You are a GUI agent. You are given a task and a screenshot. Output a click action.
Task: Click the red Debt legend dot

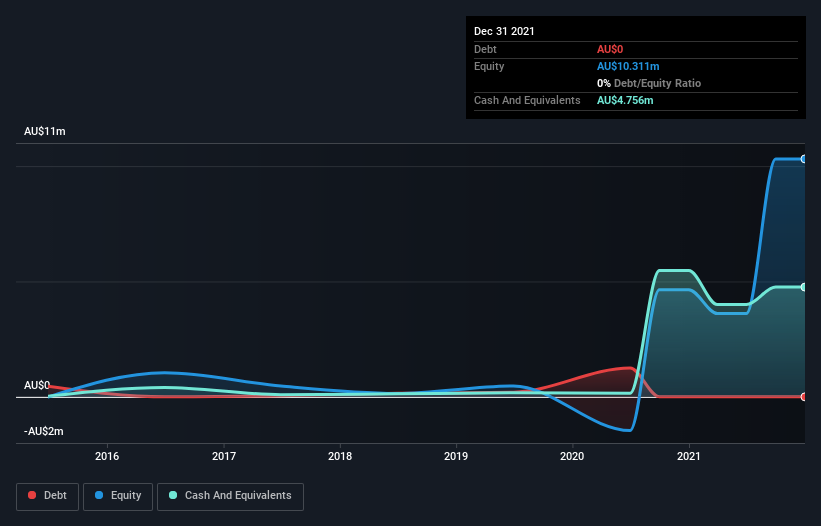click(x=32, y=495)
